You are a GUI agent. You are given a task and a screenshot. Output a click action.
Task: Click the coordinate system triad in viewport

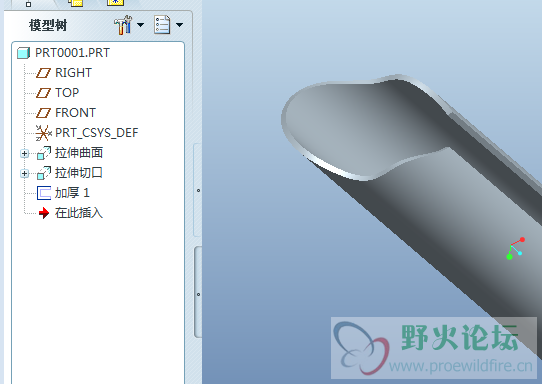click(516, 249)
